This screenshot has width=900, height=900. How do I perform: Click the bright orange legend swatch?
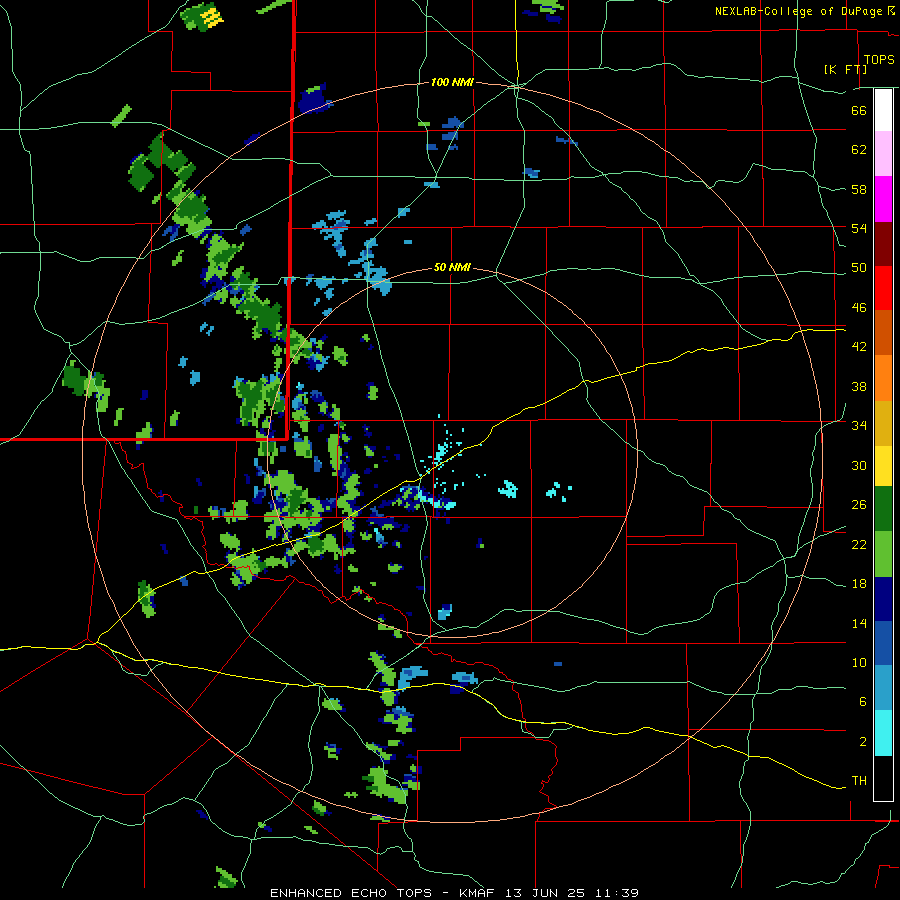pos(883,378)
